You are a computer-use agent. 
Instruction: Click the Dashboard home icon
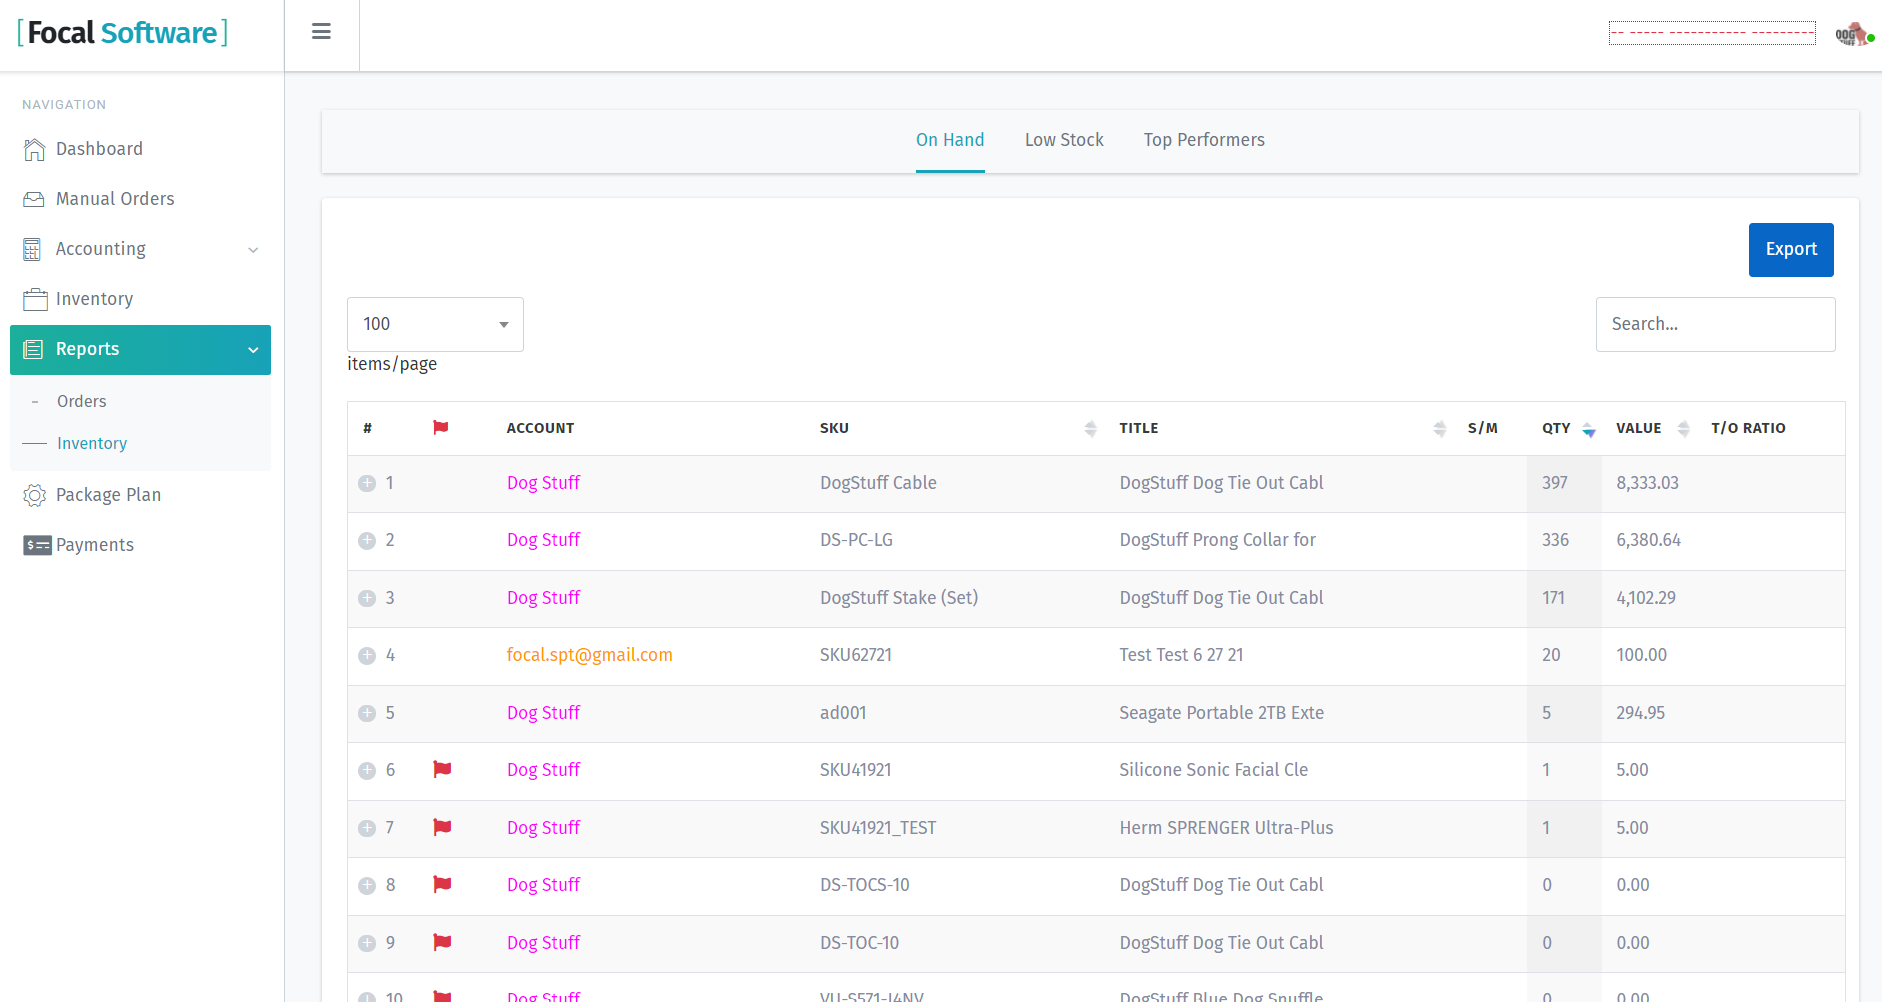tap(34, 149)
